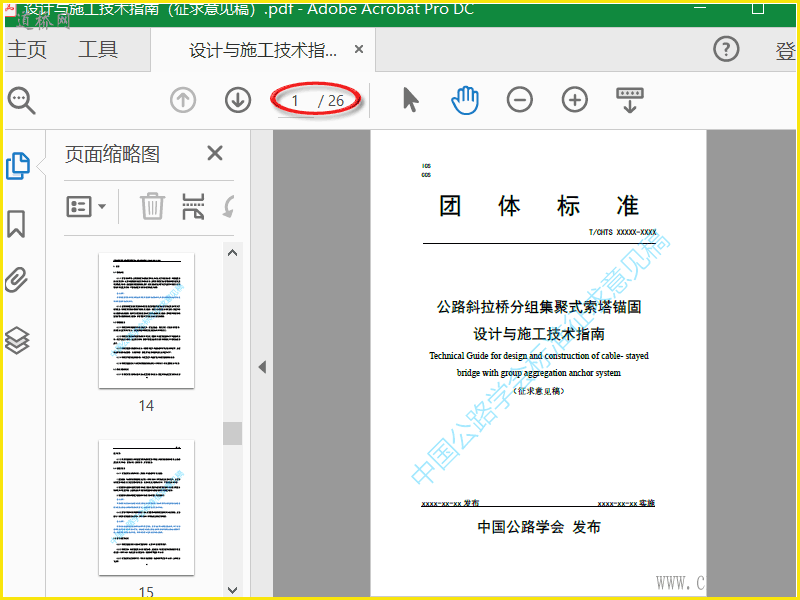Open the help question mark menu
Image resolution: width=800 pixels, height=600 pixels.
coord(726,49)
